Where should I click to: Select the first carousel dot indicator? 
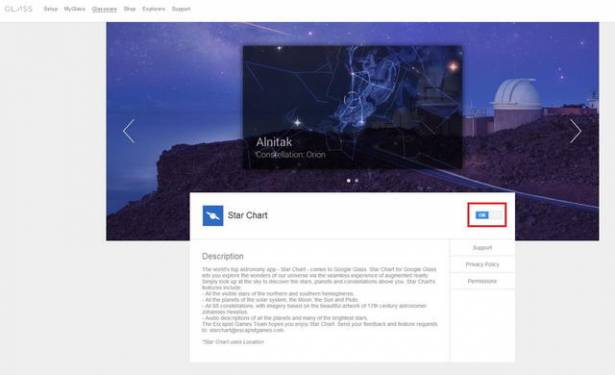pyautogui.click(x=349, y=180)
